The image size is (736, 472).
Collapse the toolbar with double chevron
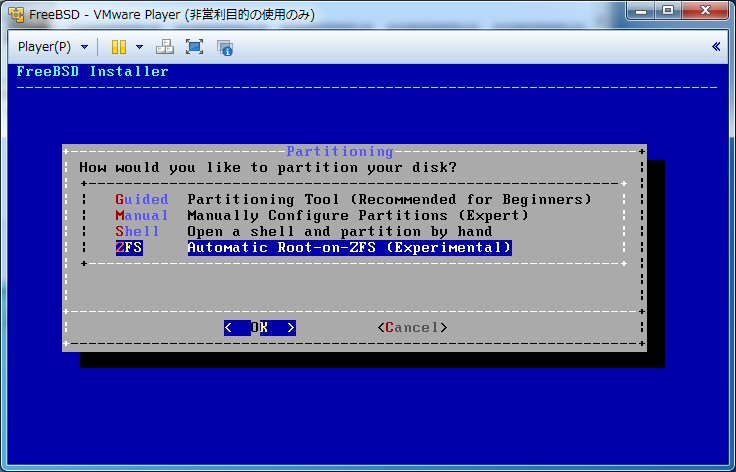[716, 46]
